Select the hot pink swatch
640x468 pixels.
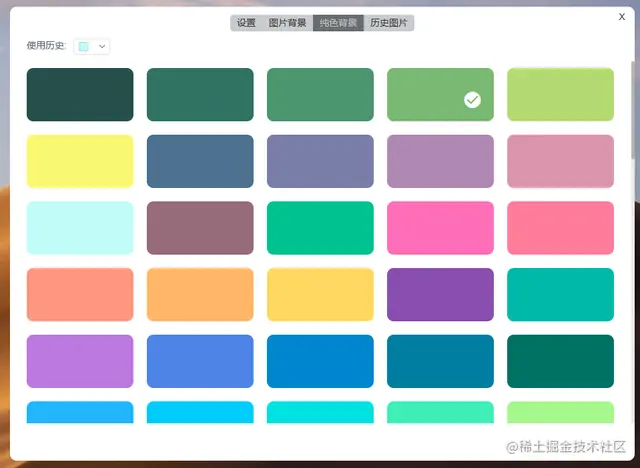pos(440,228)
